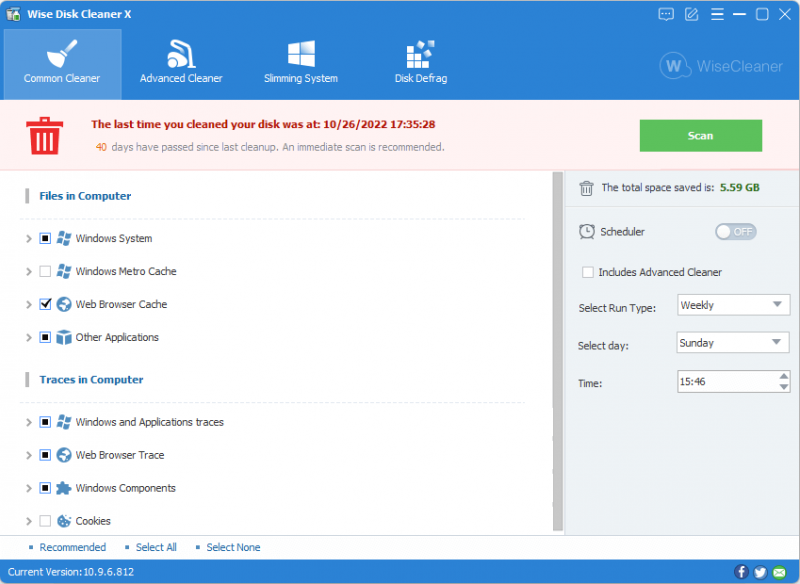Click the Select All link
Viewport: 800px width, 584px height.
coord(156,547)
